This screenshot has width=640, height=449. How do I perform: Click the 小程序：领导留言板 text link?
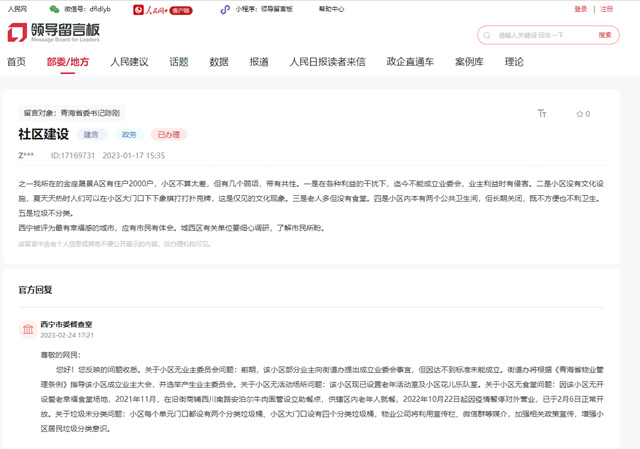pos(264,9)
